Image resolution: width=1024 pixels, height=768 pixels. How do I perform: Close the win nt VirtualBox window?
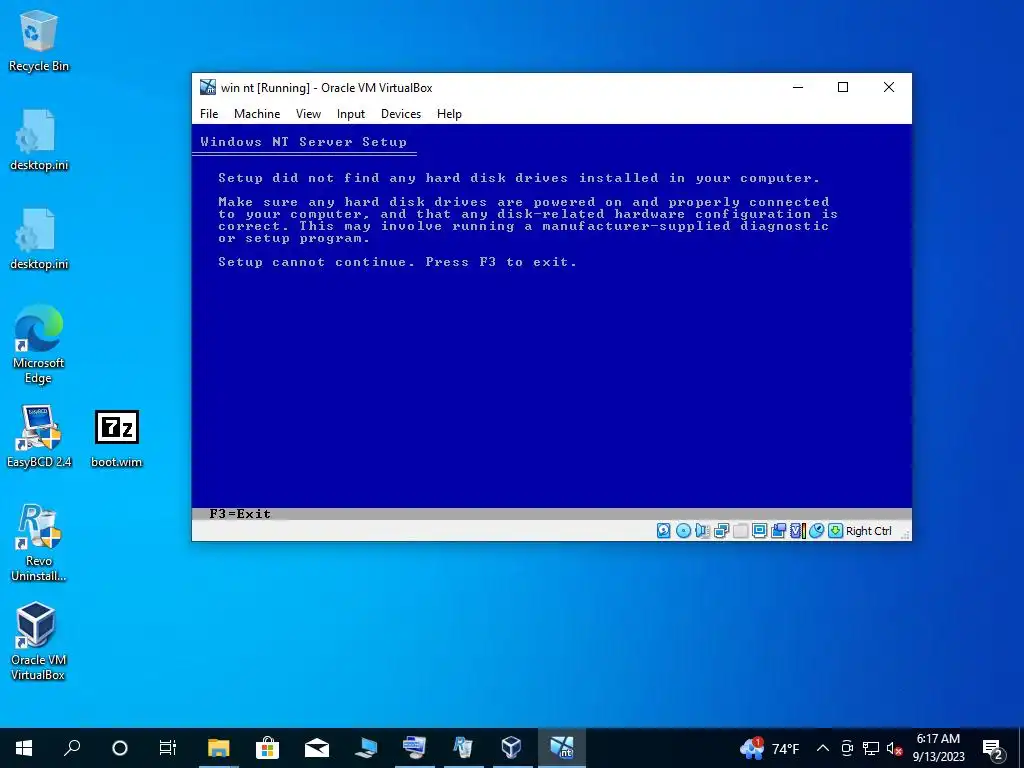pos(889,87)
